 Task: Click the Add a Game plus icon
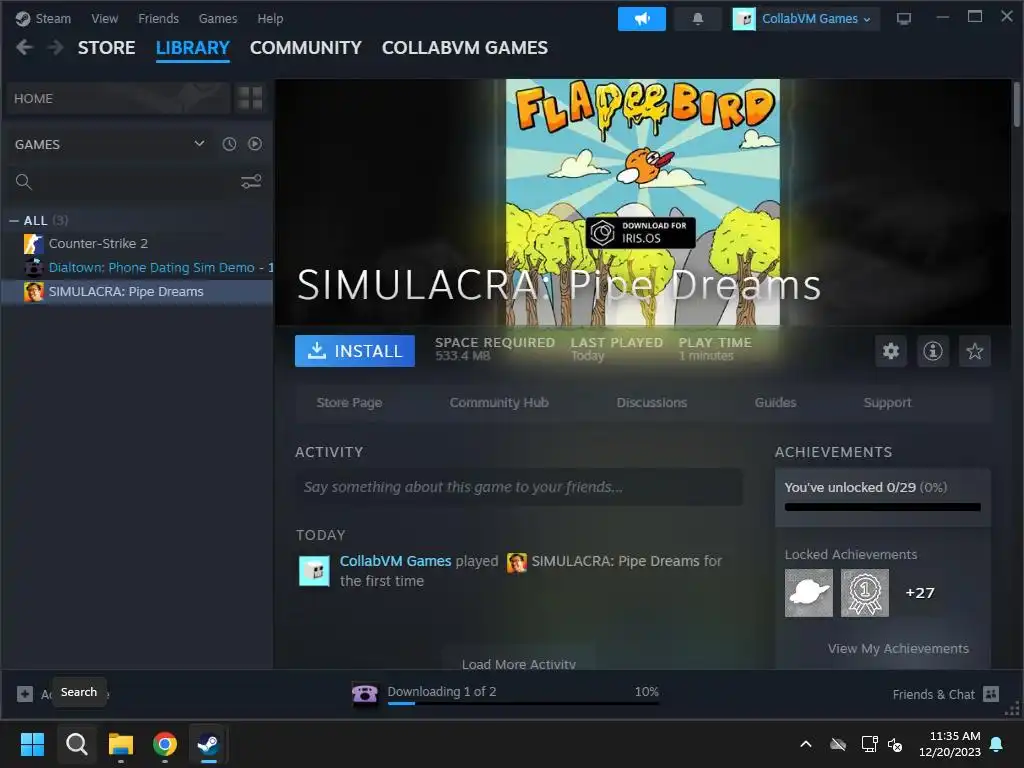25,694
